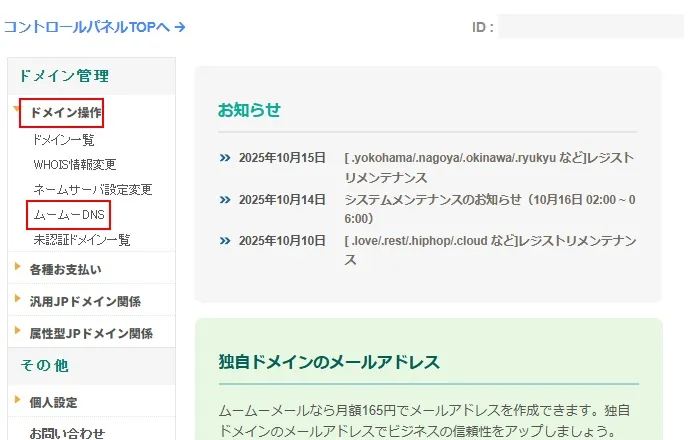Expand the 個人設定 section

53,402
